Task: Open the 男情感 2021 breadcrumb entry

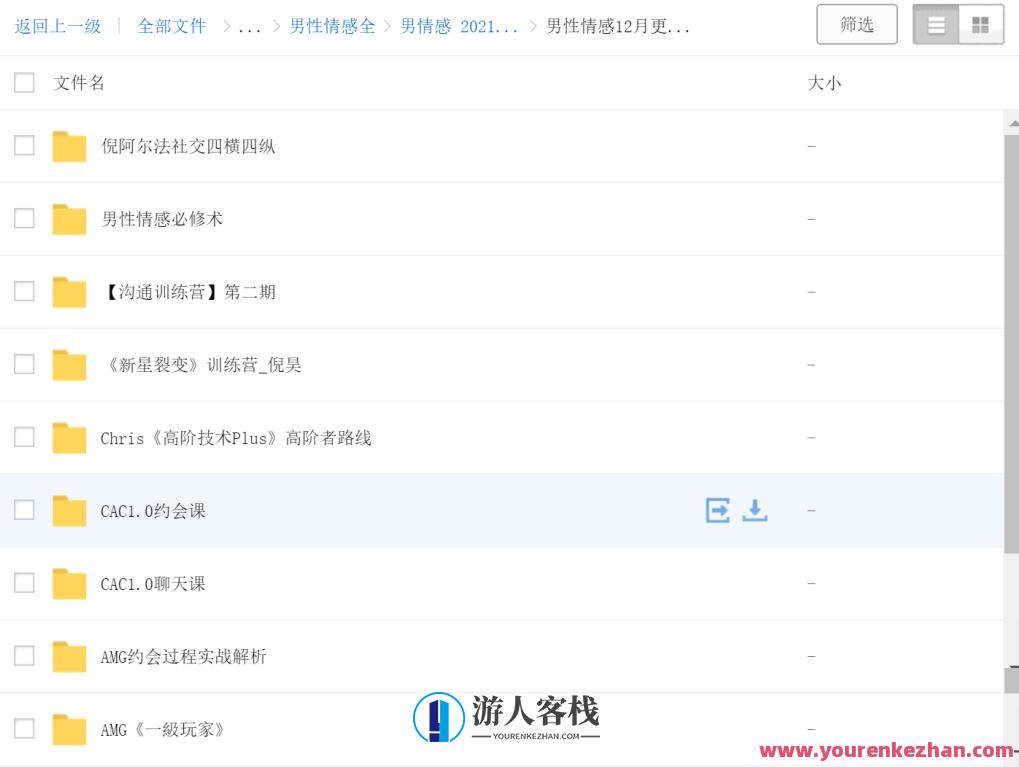Action: pyautogui.click(x=455, y=25)
